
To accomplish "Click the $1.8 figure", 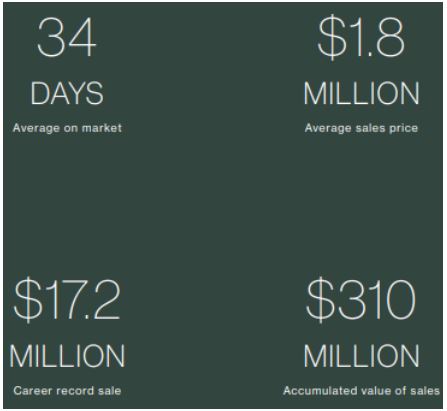I will pos(361,37).
